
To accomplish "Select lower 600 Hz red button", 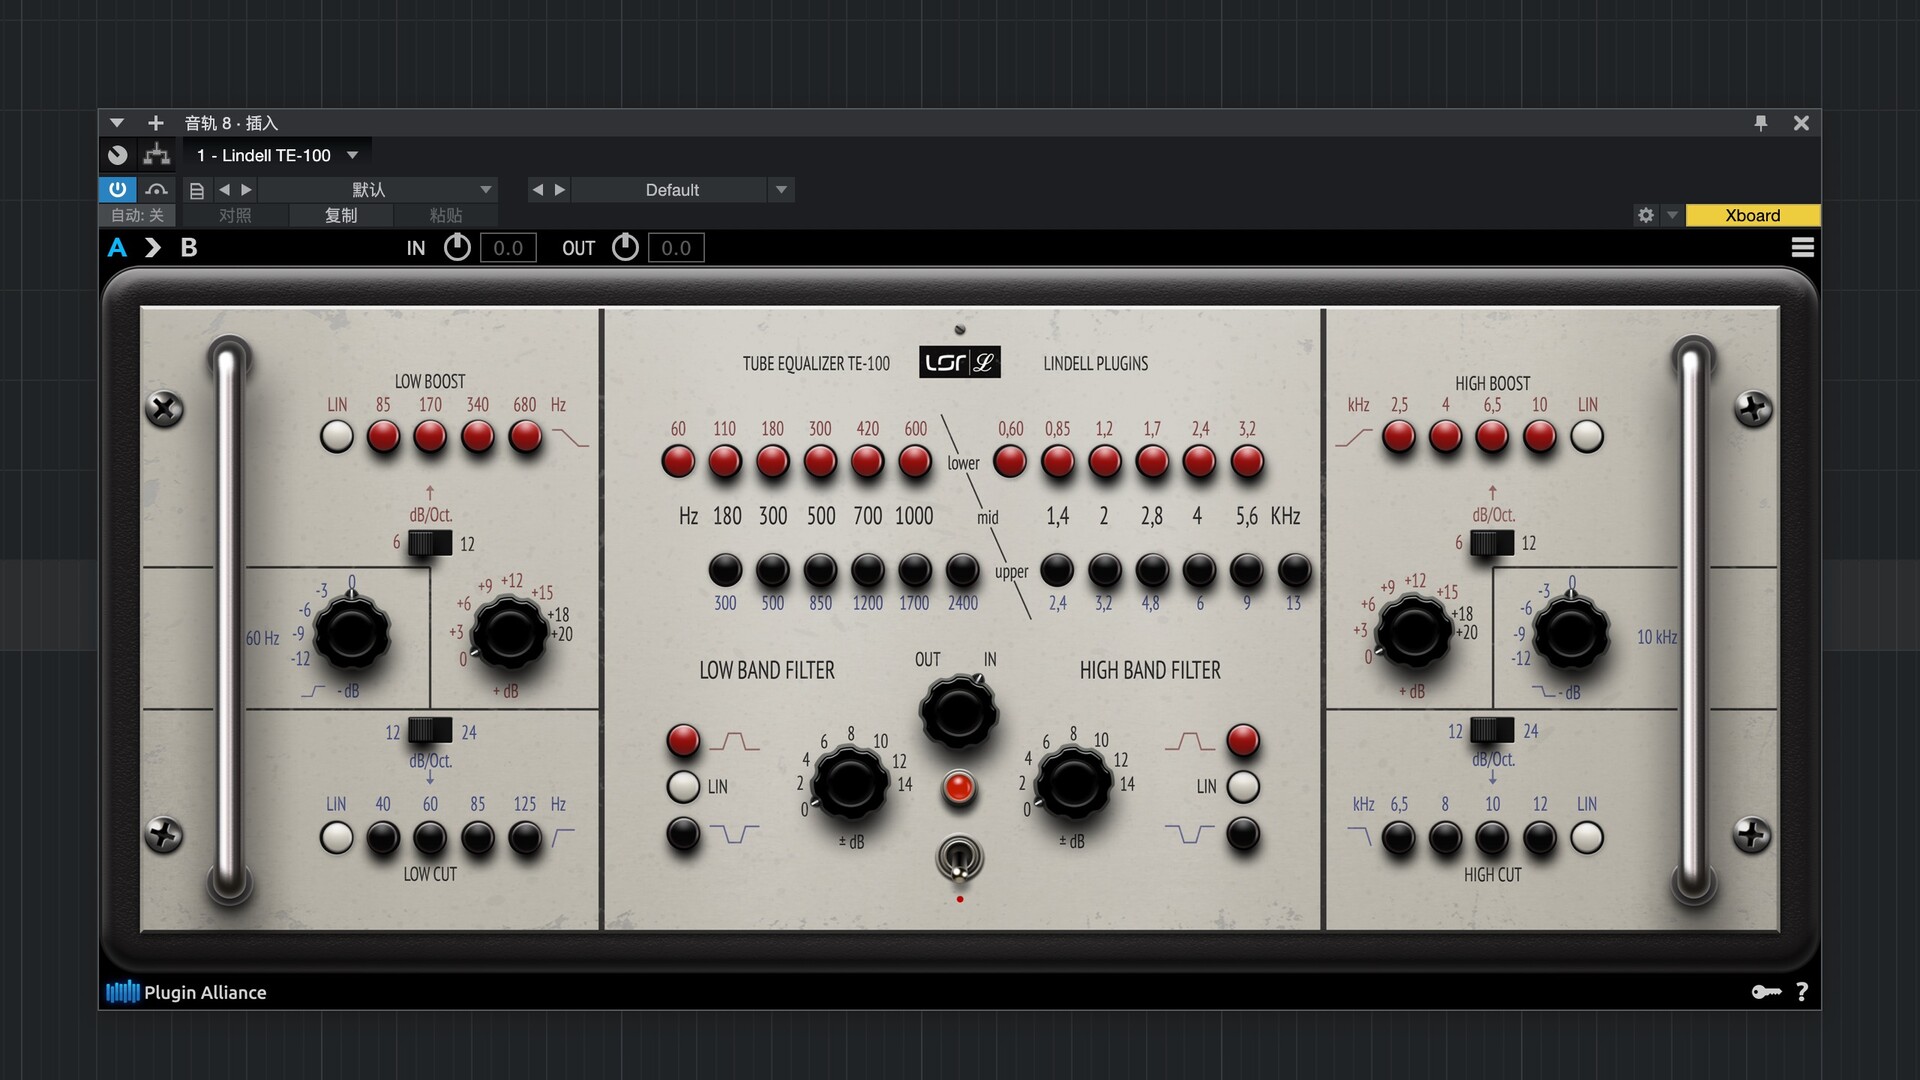I will coord(915,462).
